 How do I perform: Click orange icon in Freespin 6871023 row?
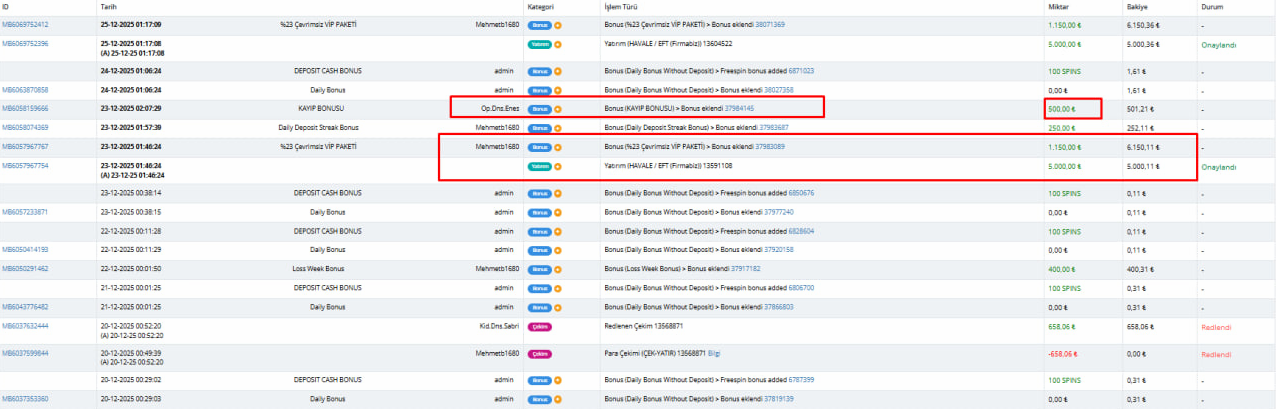point(558,71)
